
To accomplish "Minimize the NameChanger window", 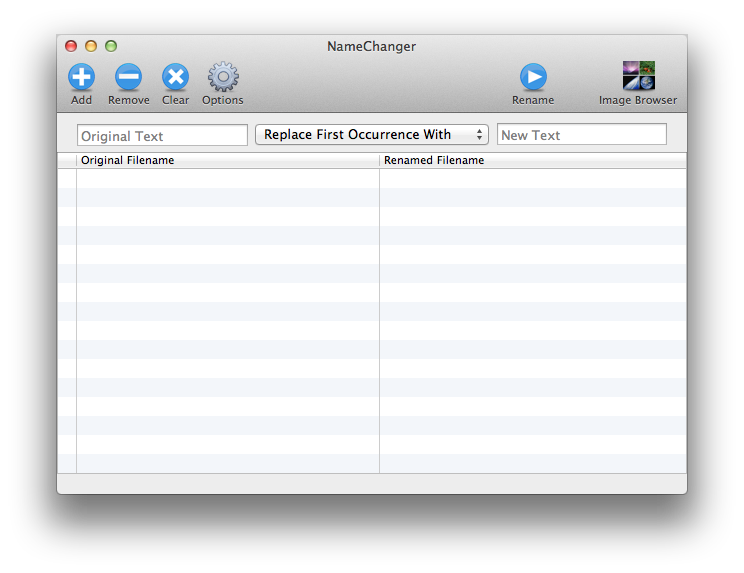I will pyautogui.click(x=91, y=46).
